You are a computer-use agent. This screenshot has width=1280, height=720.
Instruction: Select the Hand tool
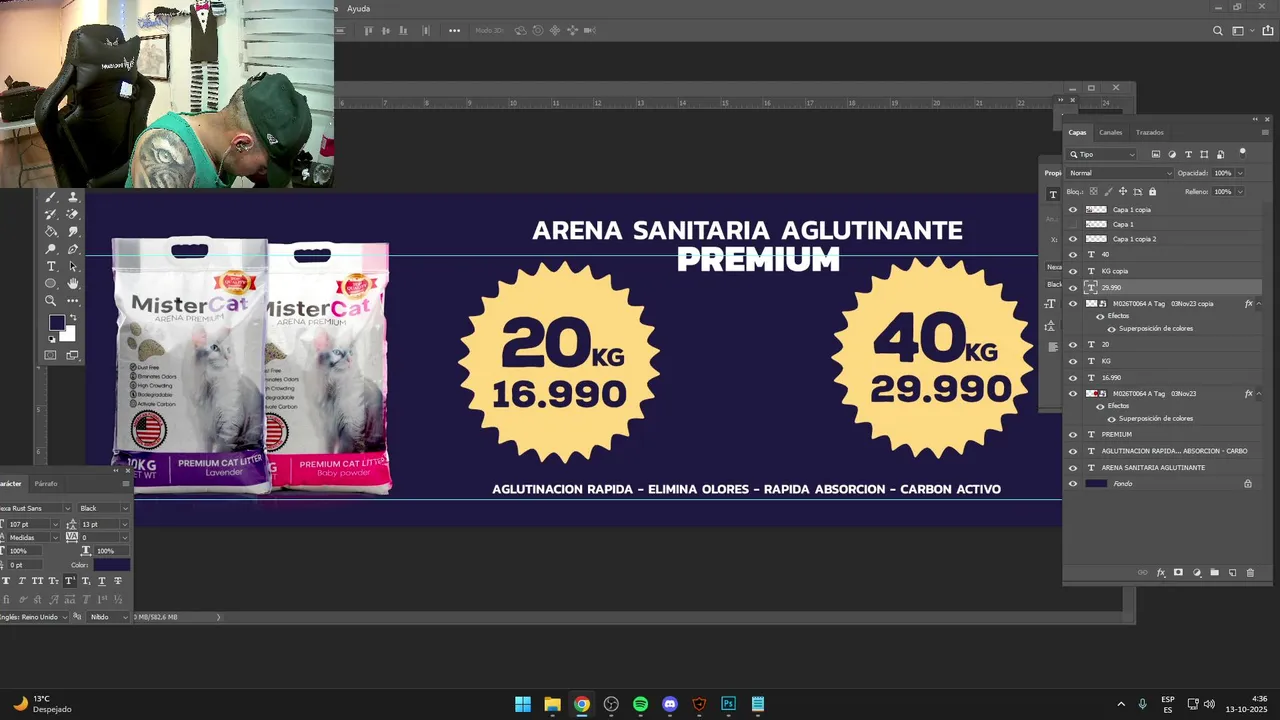tap(73, 283)
